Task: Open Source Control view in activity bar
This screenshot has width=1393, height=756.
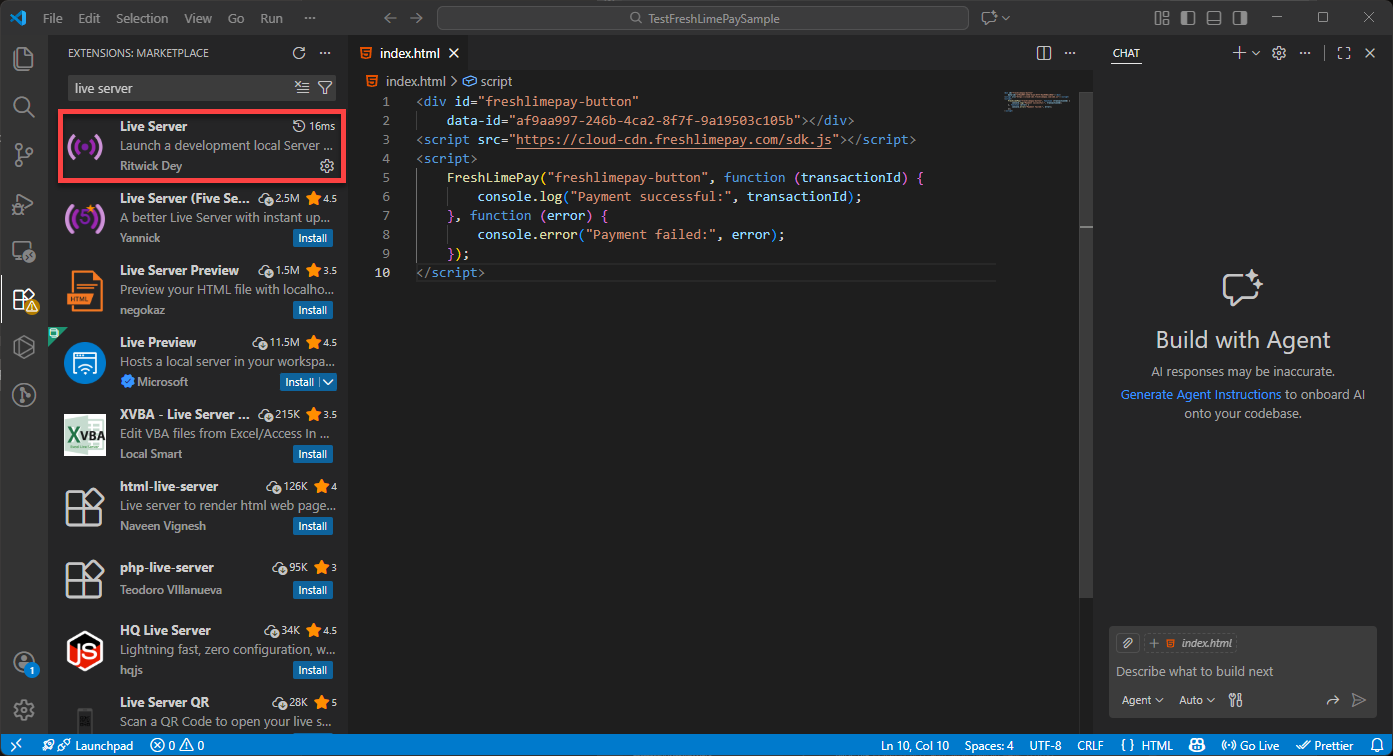Action: 24,154
